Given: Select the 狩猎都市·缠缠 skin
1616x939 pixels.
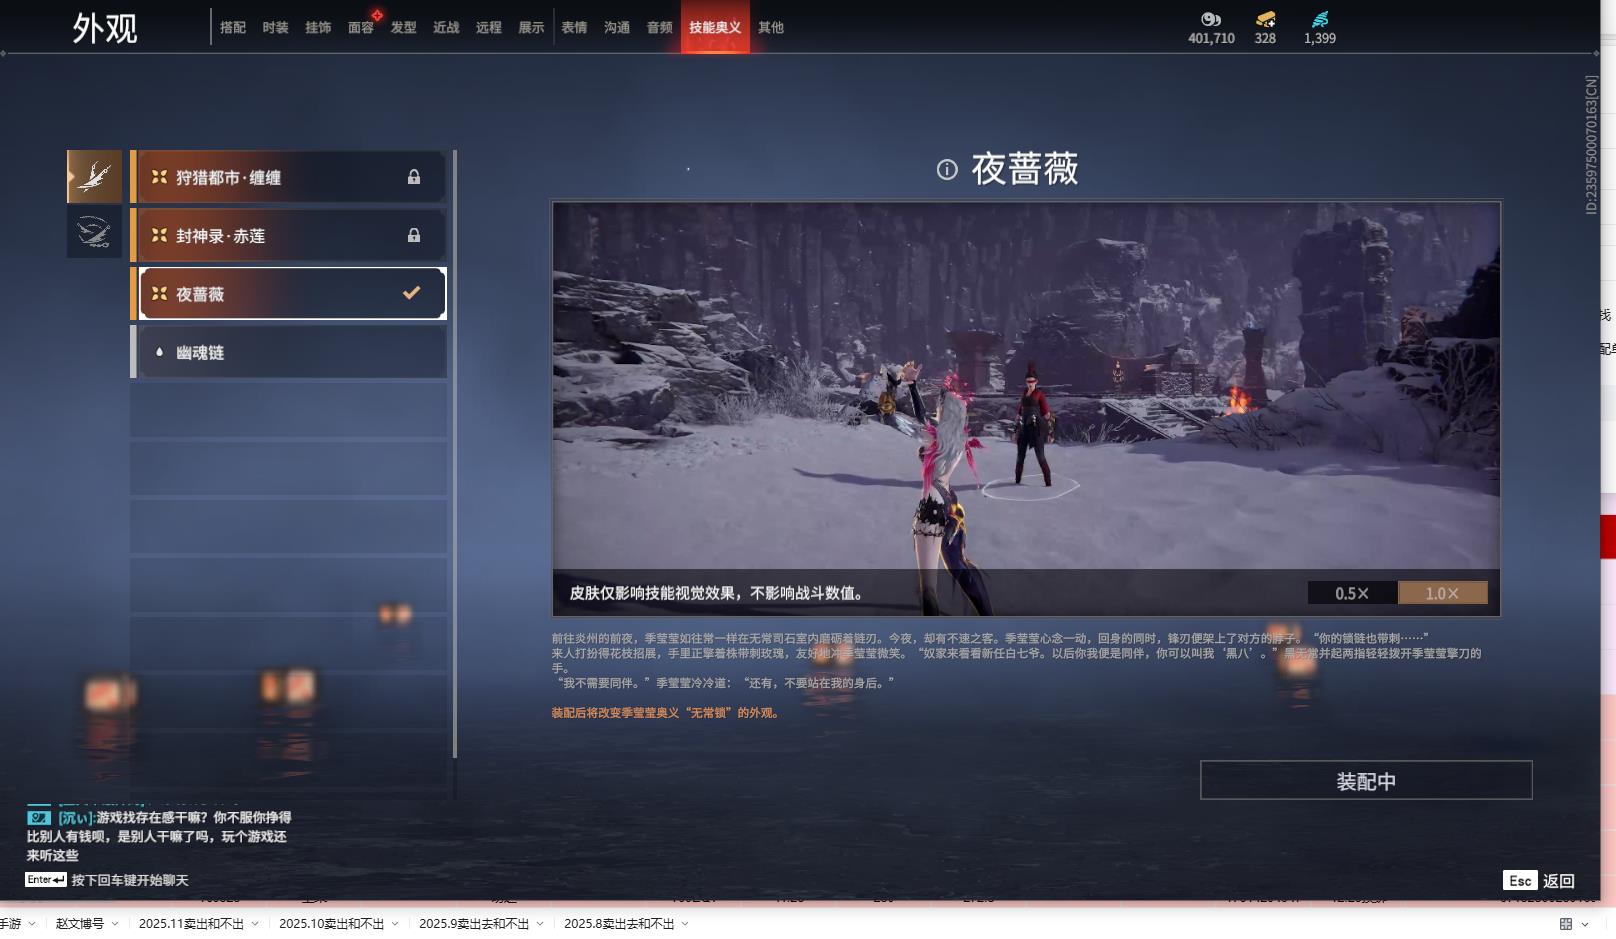Looking at the screenshot, I should (x=289, y=177).
